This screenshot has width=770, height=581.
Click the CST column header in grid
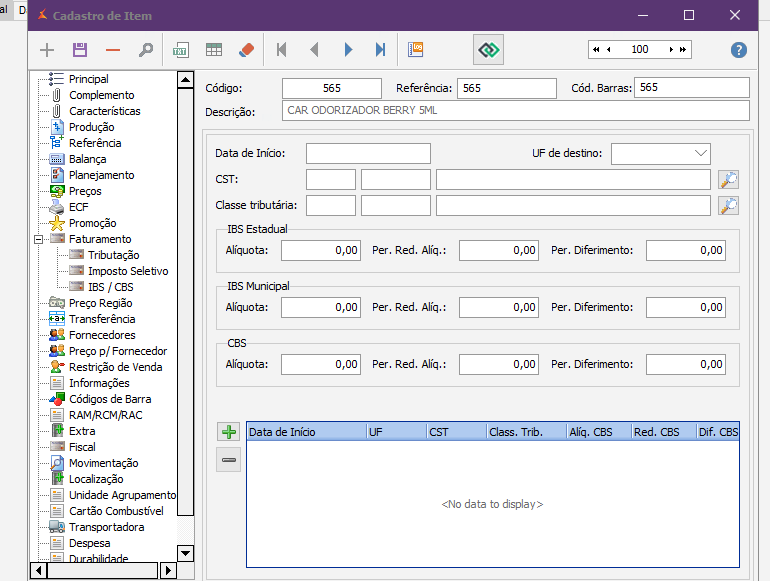[439, 432]
